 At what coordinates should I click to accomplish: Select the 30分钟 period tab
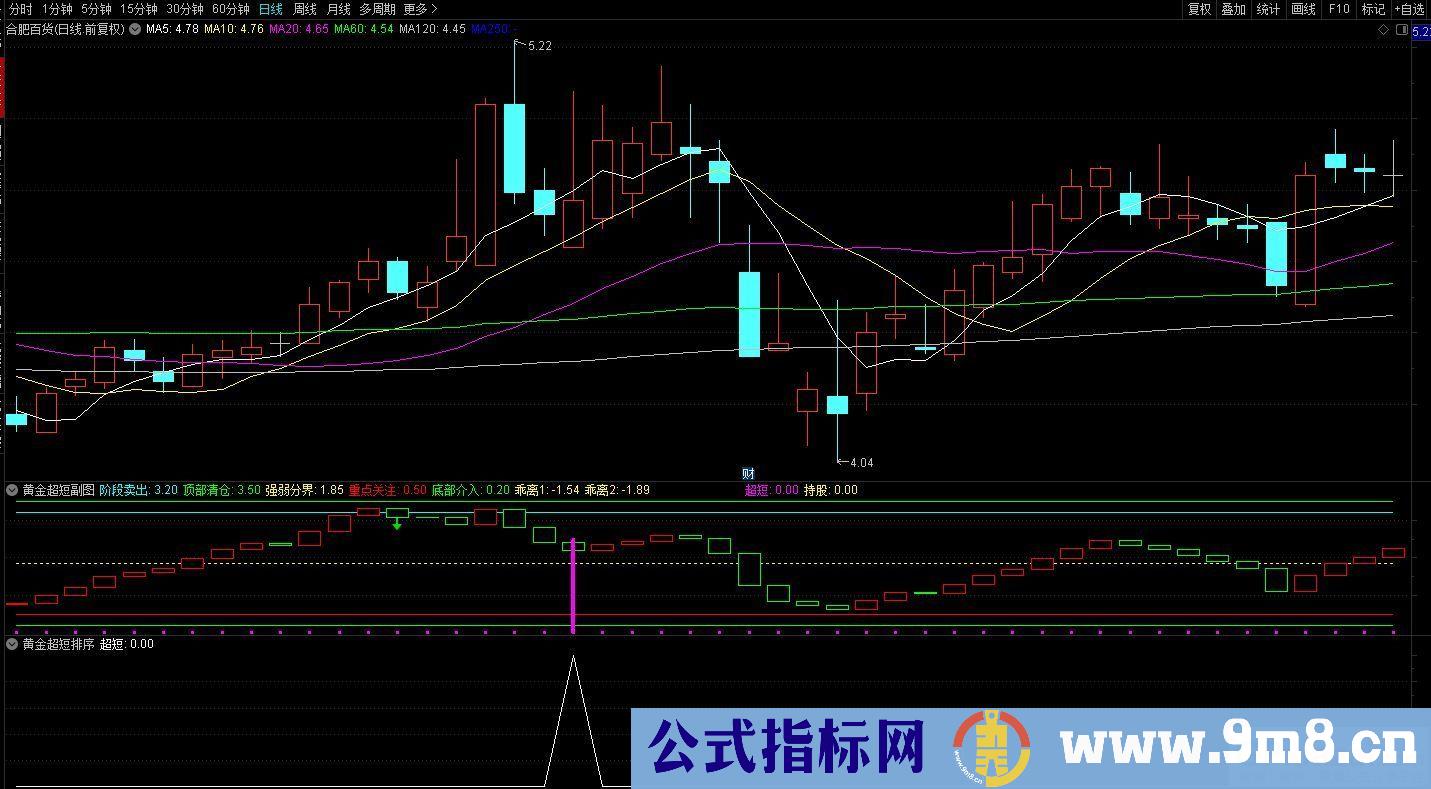click(185, 9)
